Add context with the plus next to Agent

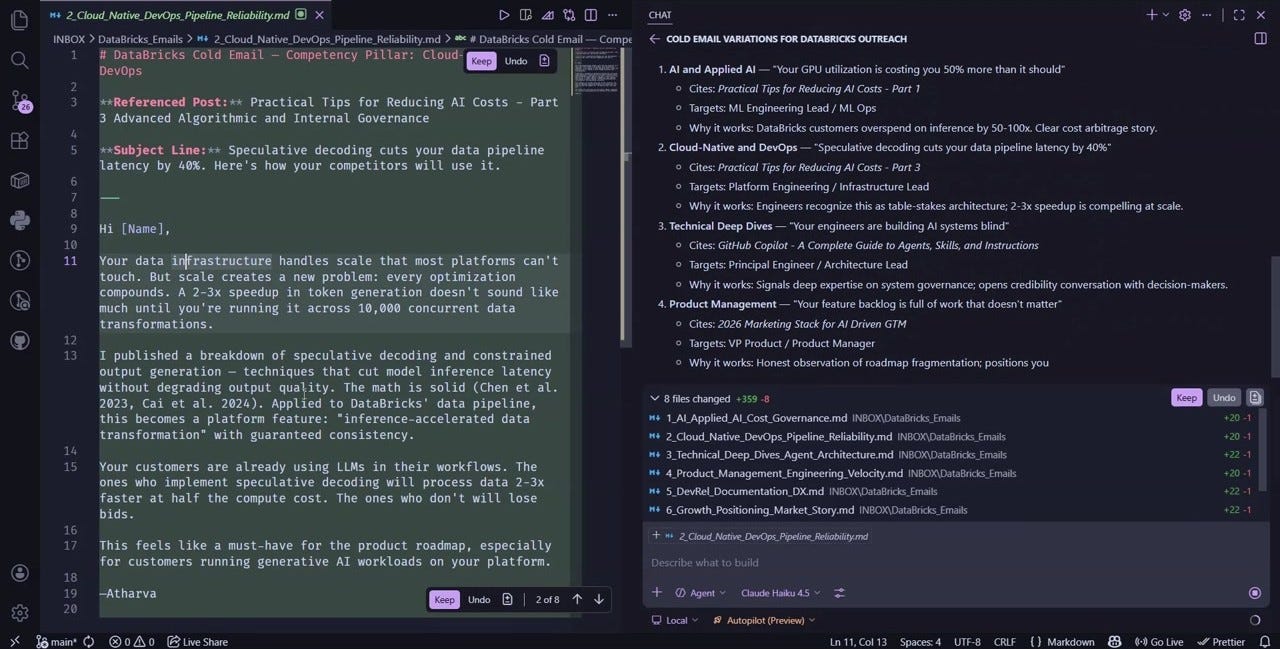(657, 593)
